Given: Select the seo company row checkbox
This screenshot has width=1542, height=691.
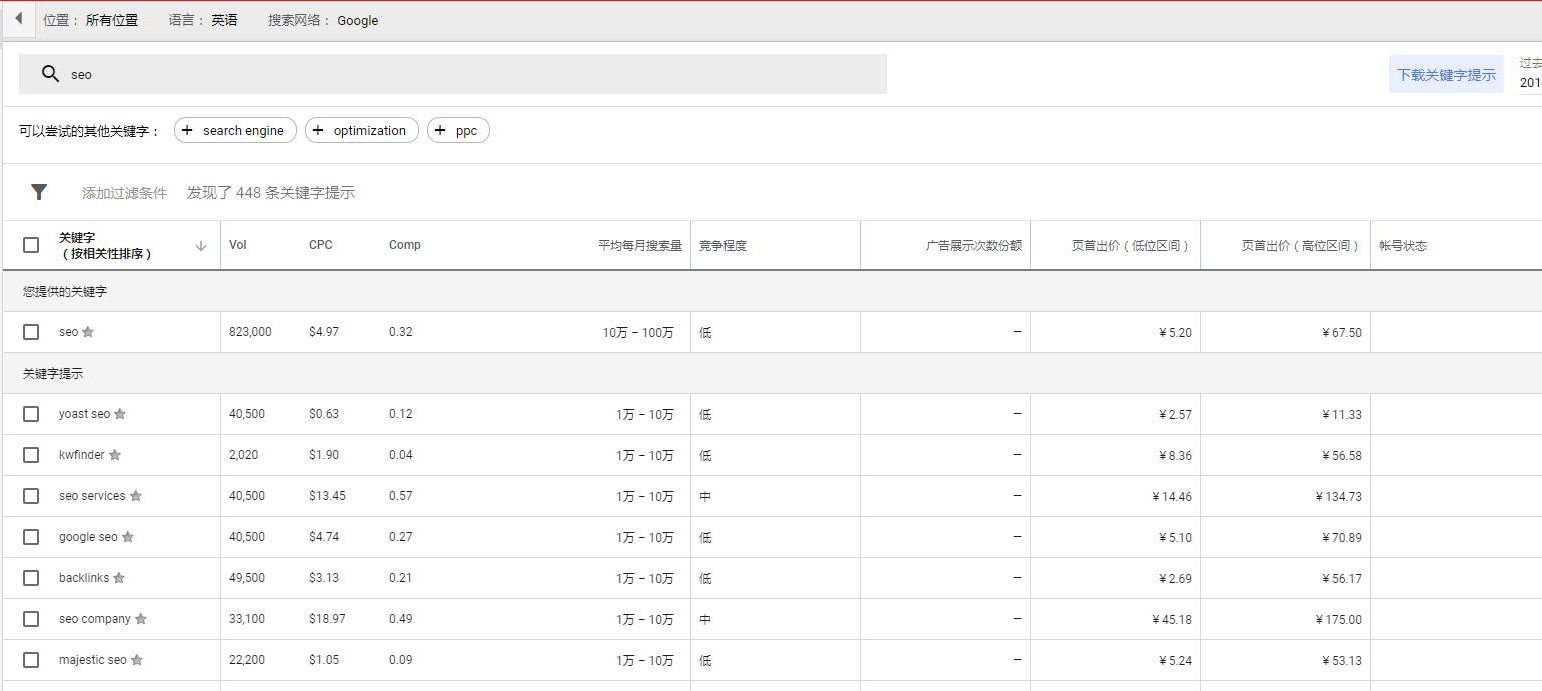Looking at the screenshot, I should pos(31,619).
